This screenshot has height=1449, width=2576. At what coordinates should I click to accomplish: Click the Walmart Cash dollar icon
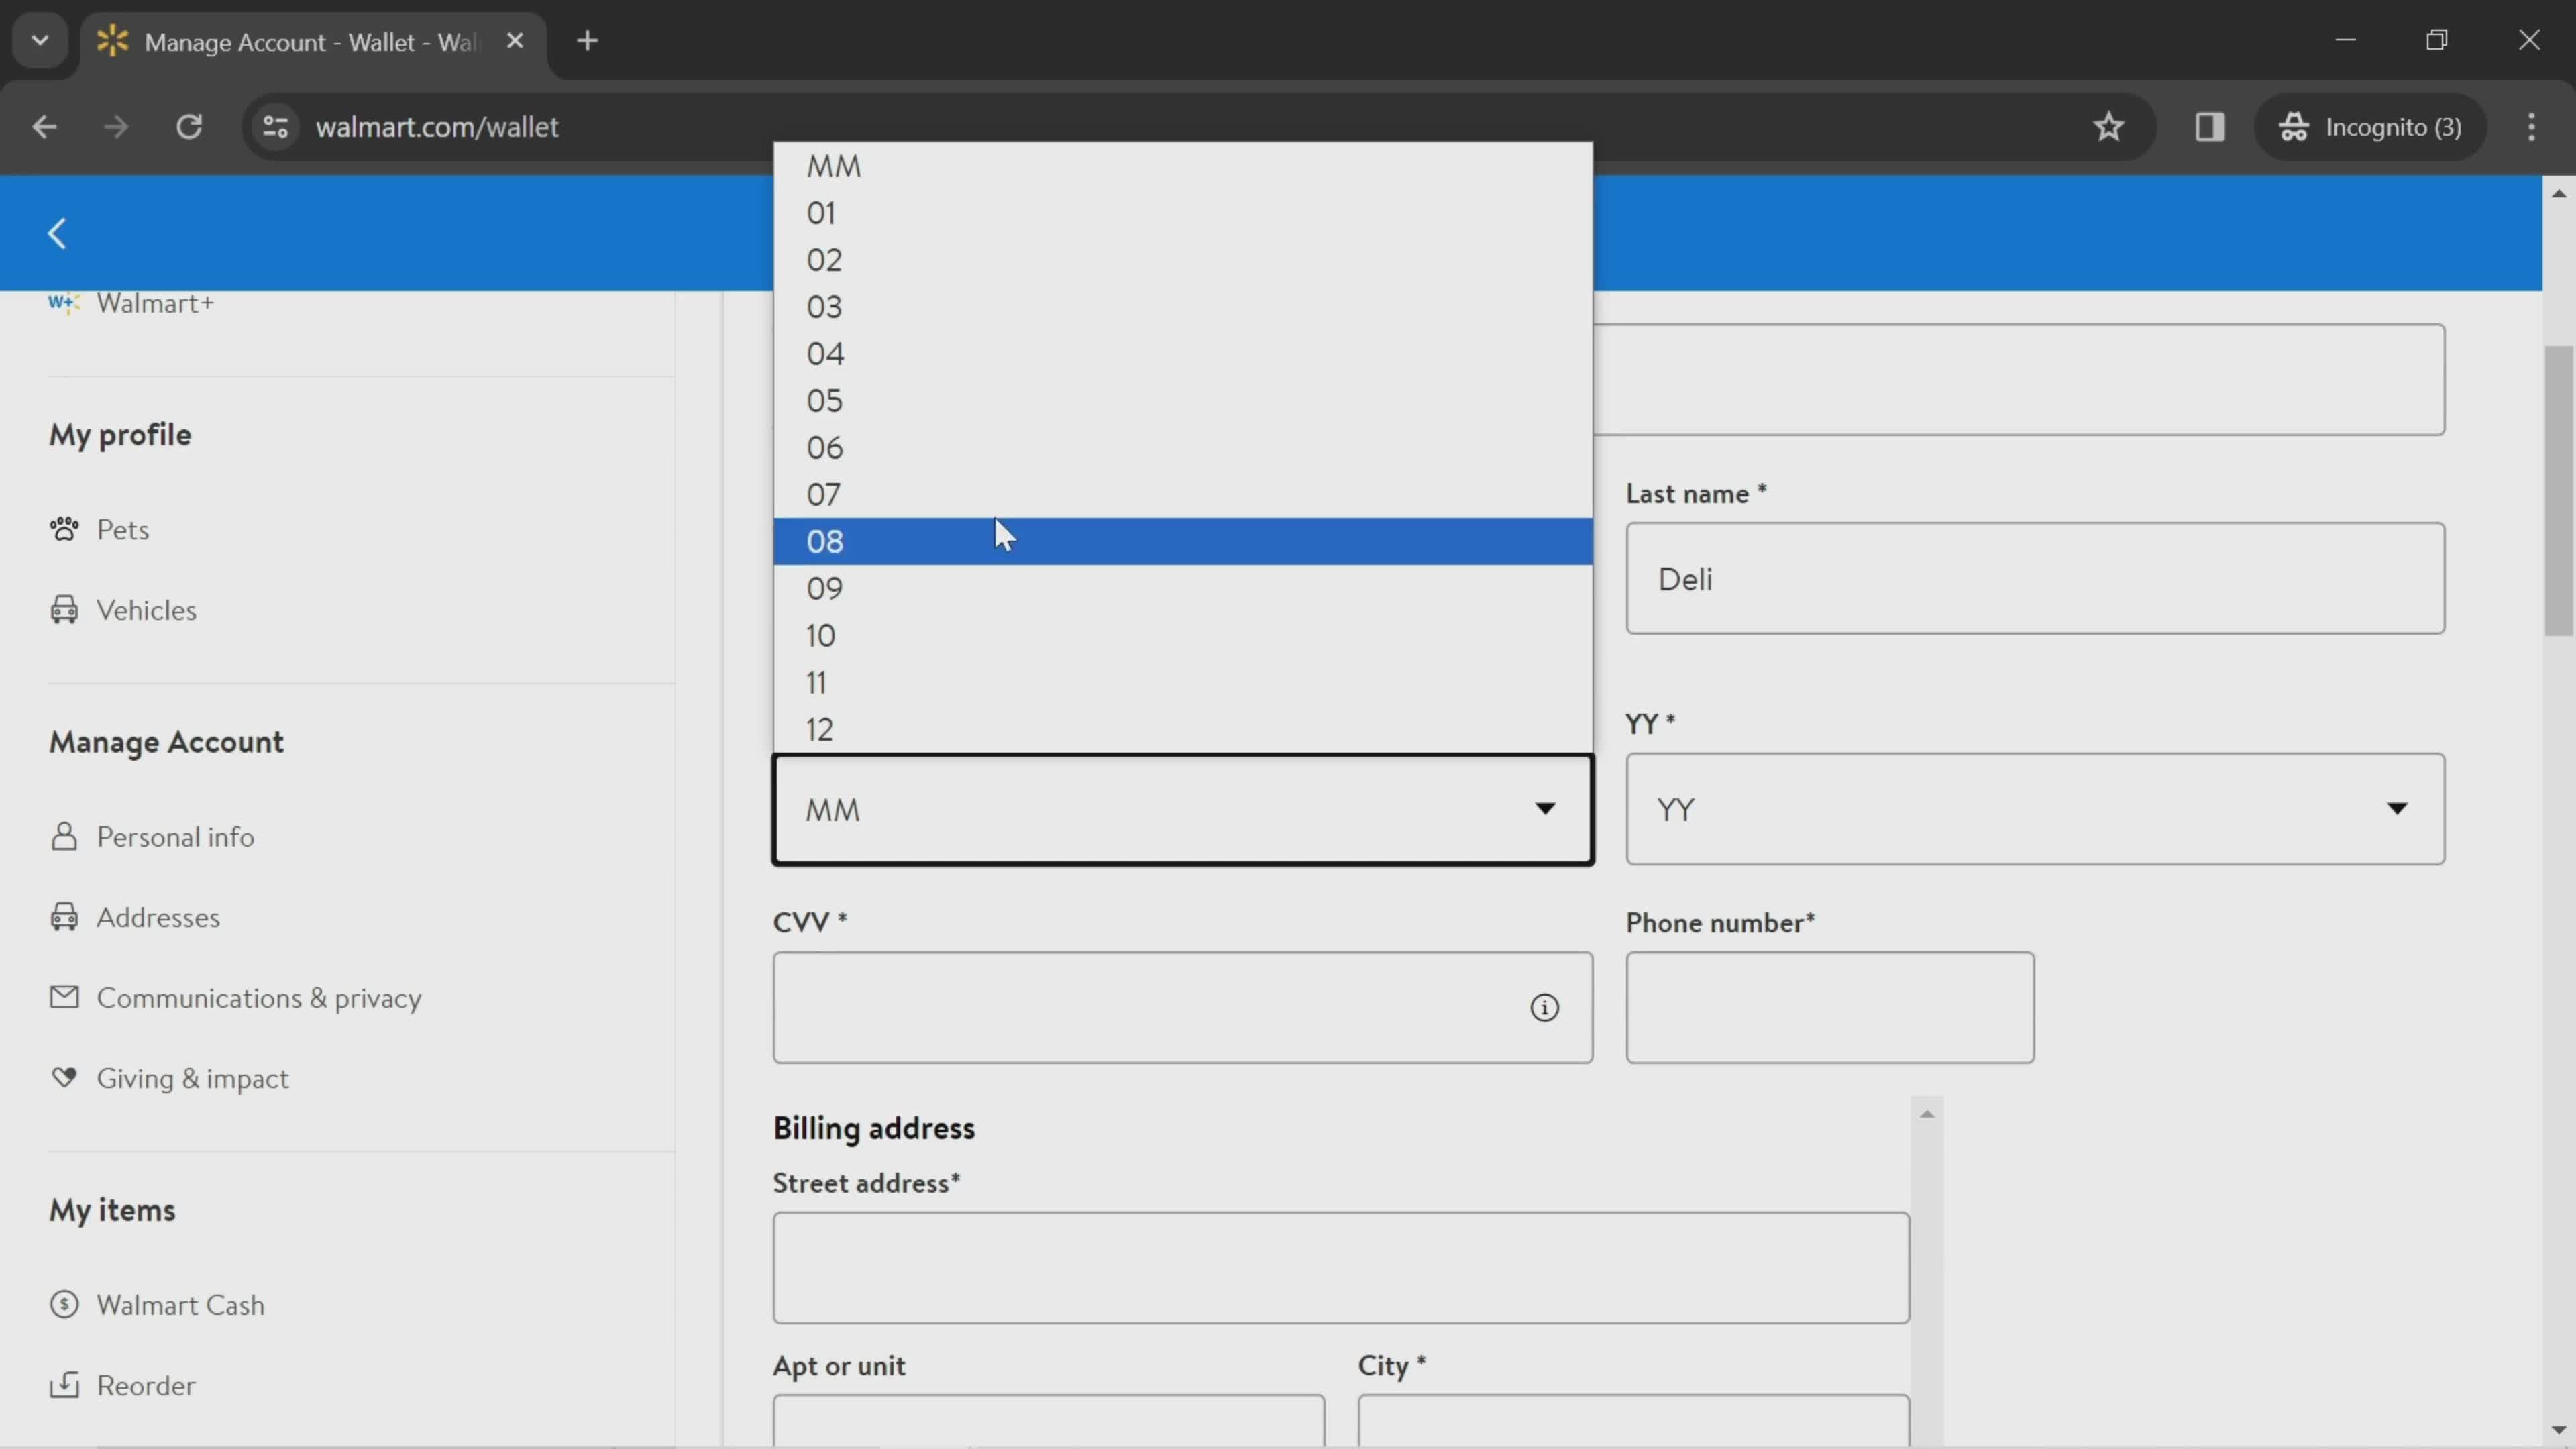coord(64,1304)
